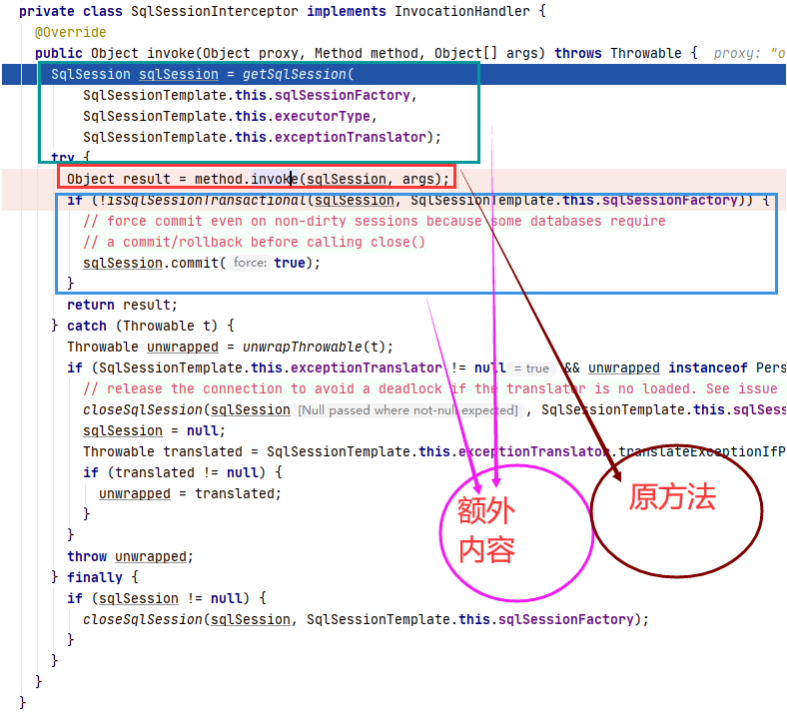
Task: Click the 'if (translated != null)' line
Action: [183, 473]
